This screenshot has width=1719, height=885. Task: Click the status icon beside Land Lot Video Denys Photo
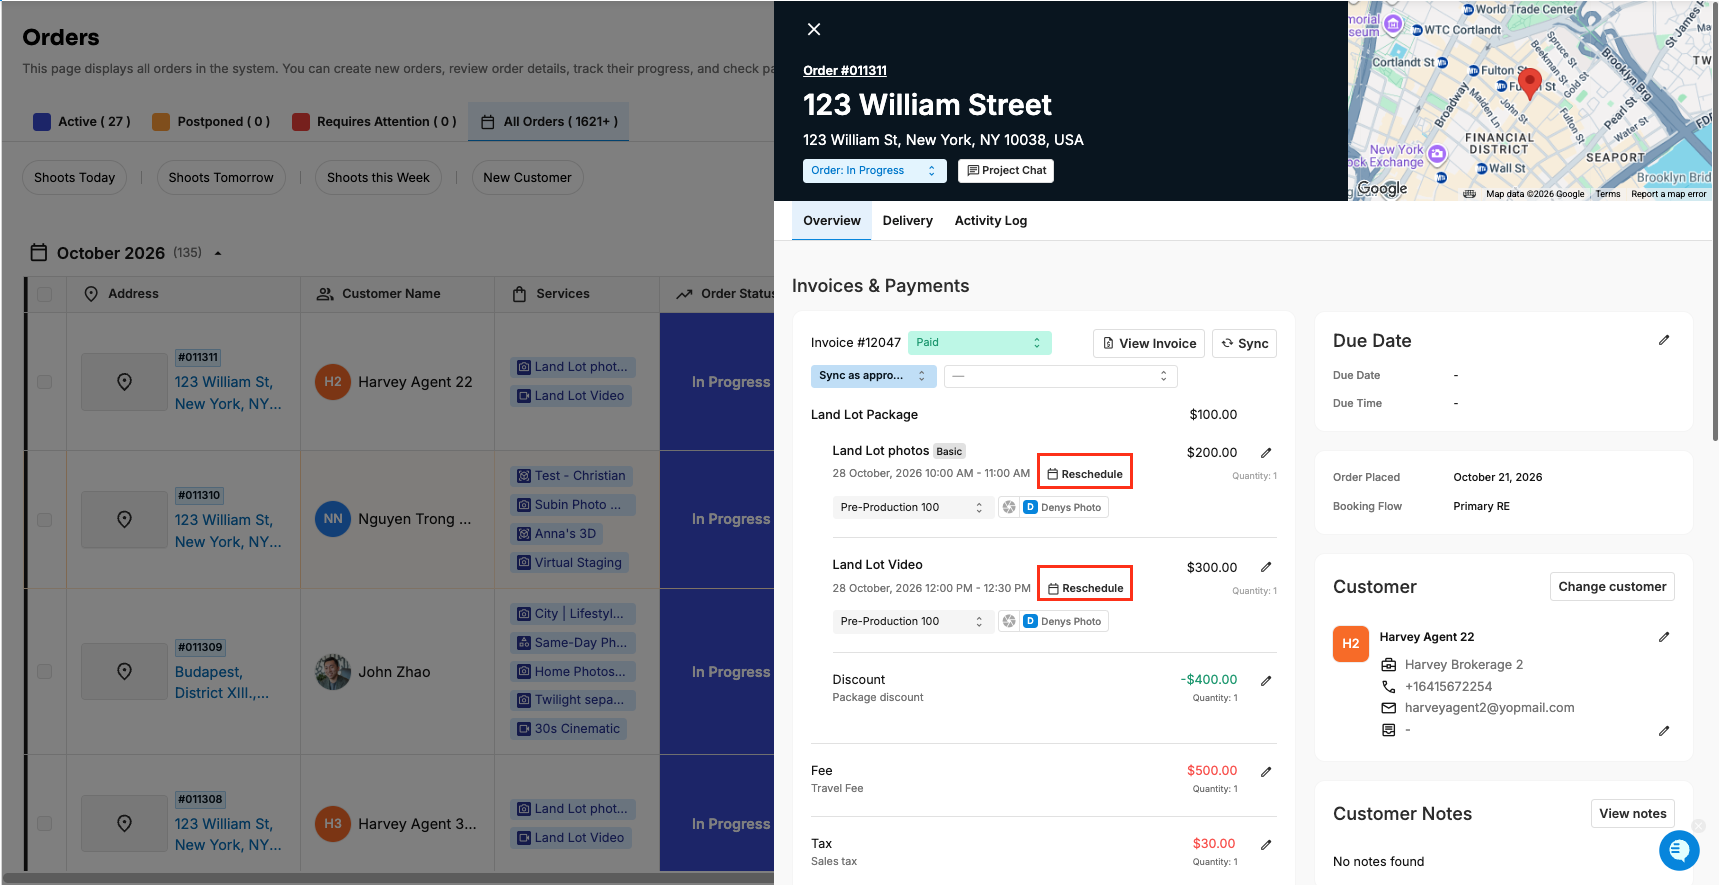[x=1009, y=621]
